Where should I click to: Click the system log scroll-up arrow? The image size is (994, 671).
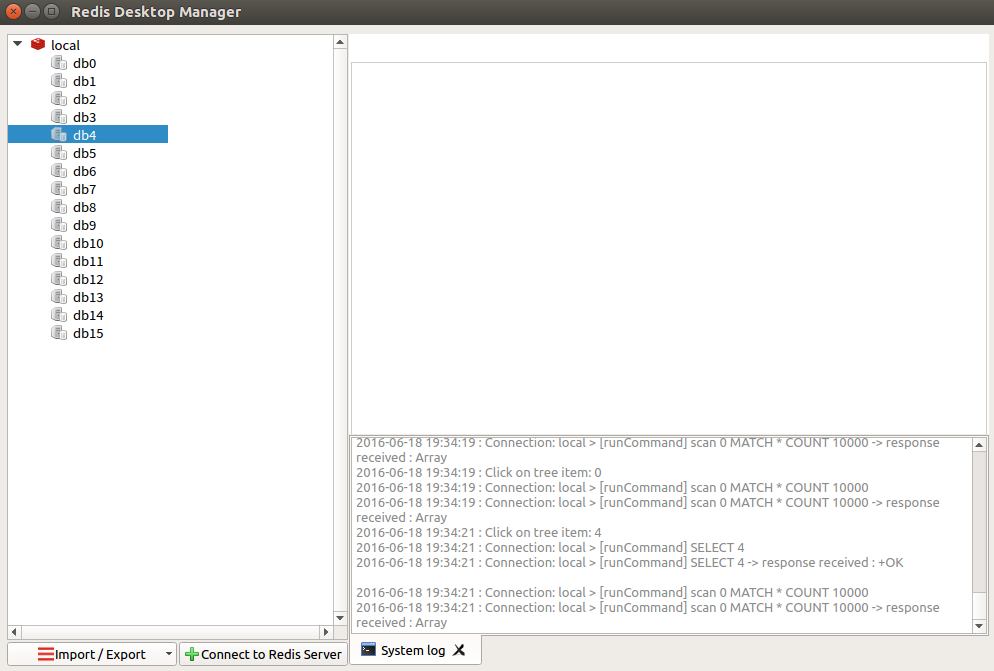(979, 445)
